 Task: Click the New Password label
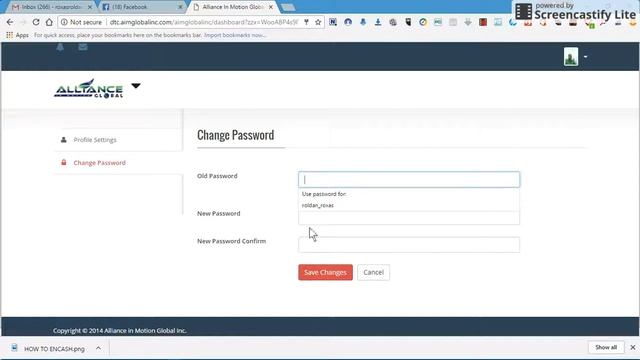tap(218, 213)
